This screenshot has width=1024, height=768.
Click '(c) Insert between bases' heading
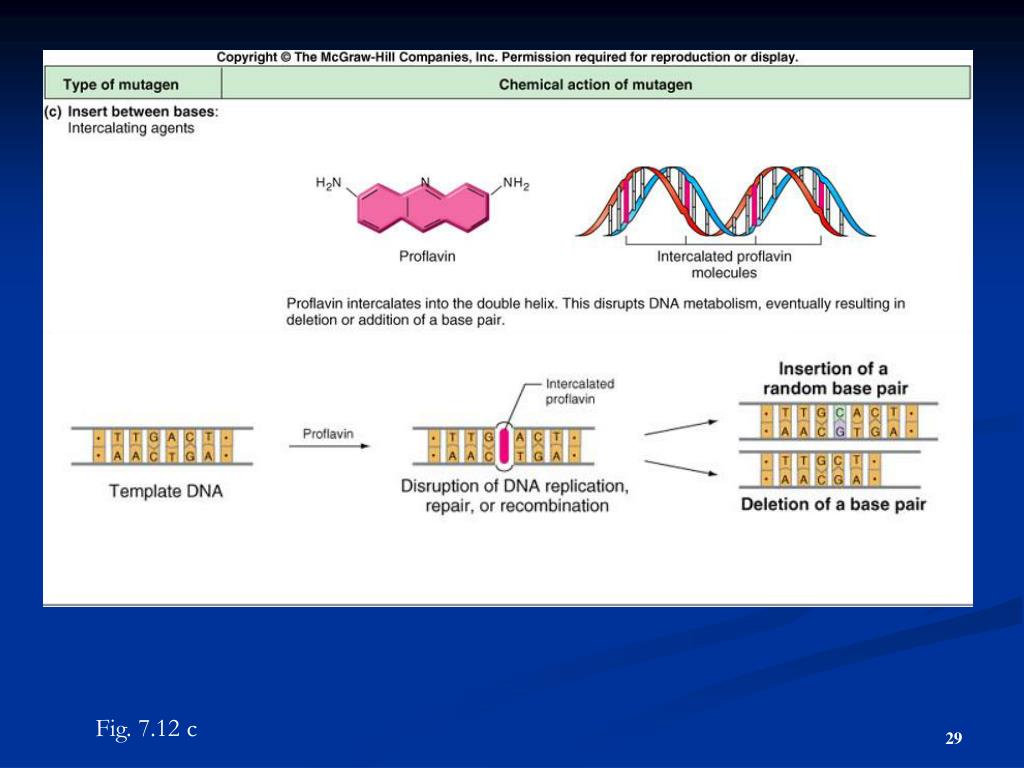pos(131,112)
